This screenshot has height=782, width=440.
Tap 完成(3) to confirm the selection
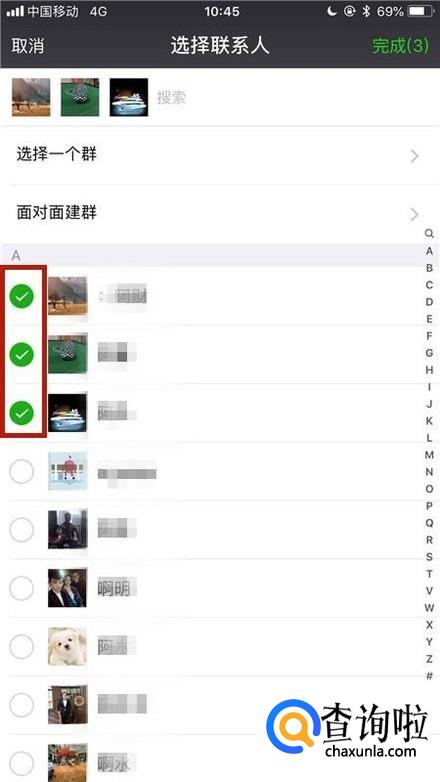click(x=401, y=46)
